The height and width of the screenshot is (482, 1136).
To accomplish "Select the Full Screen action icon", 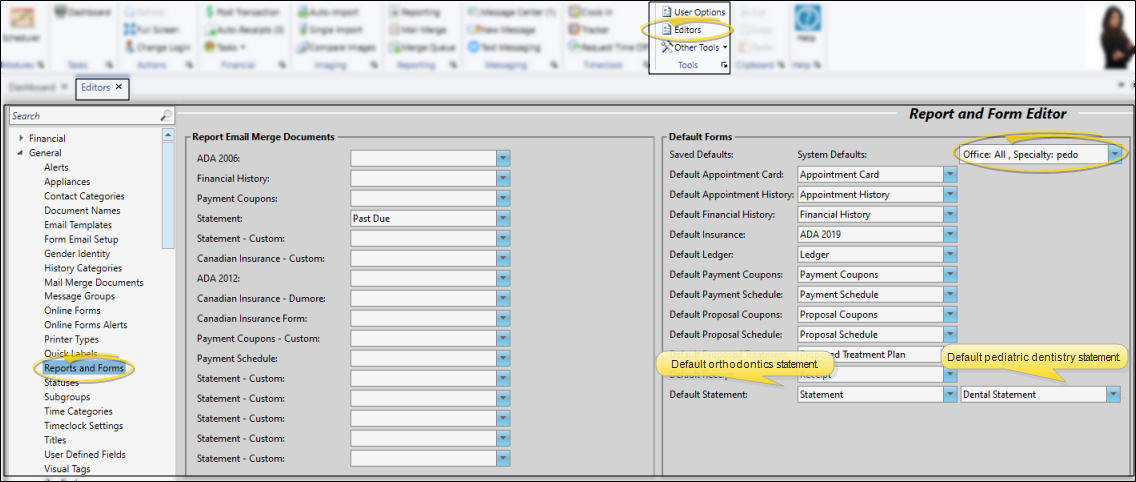I will (x=152, y=30).
